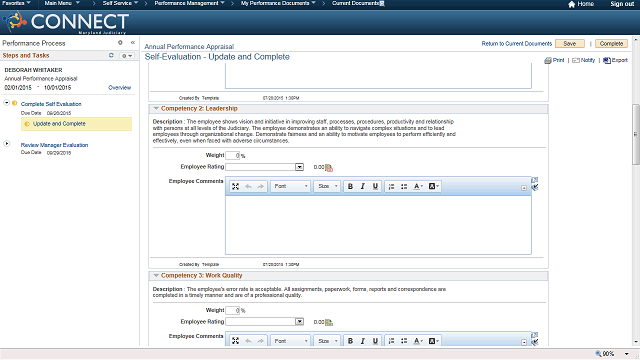Collapse the left Performance Process pane
Image resolution: width=640 pixels, height=360 pixels.
(x=133, y=42)
